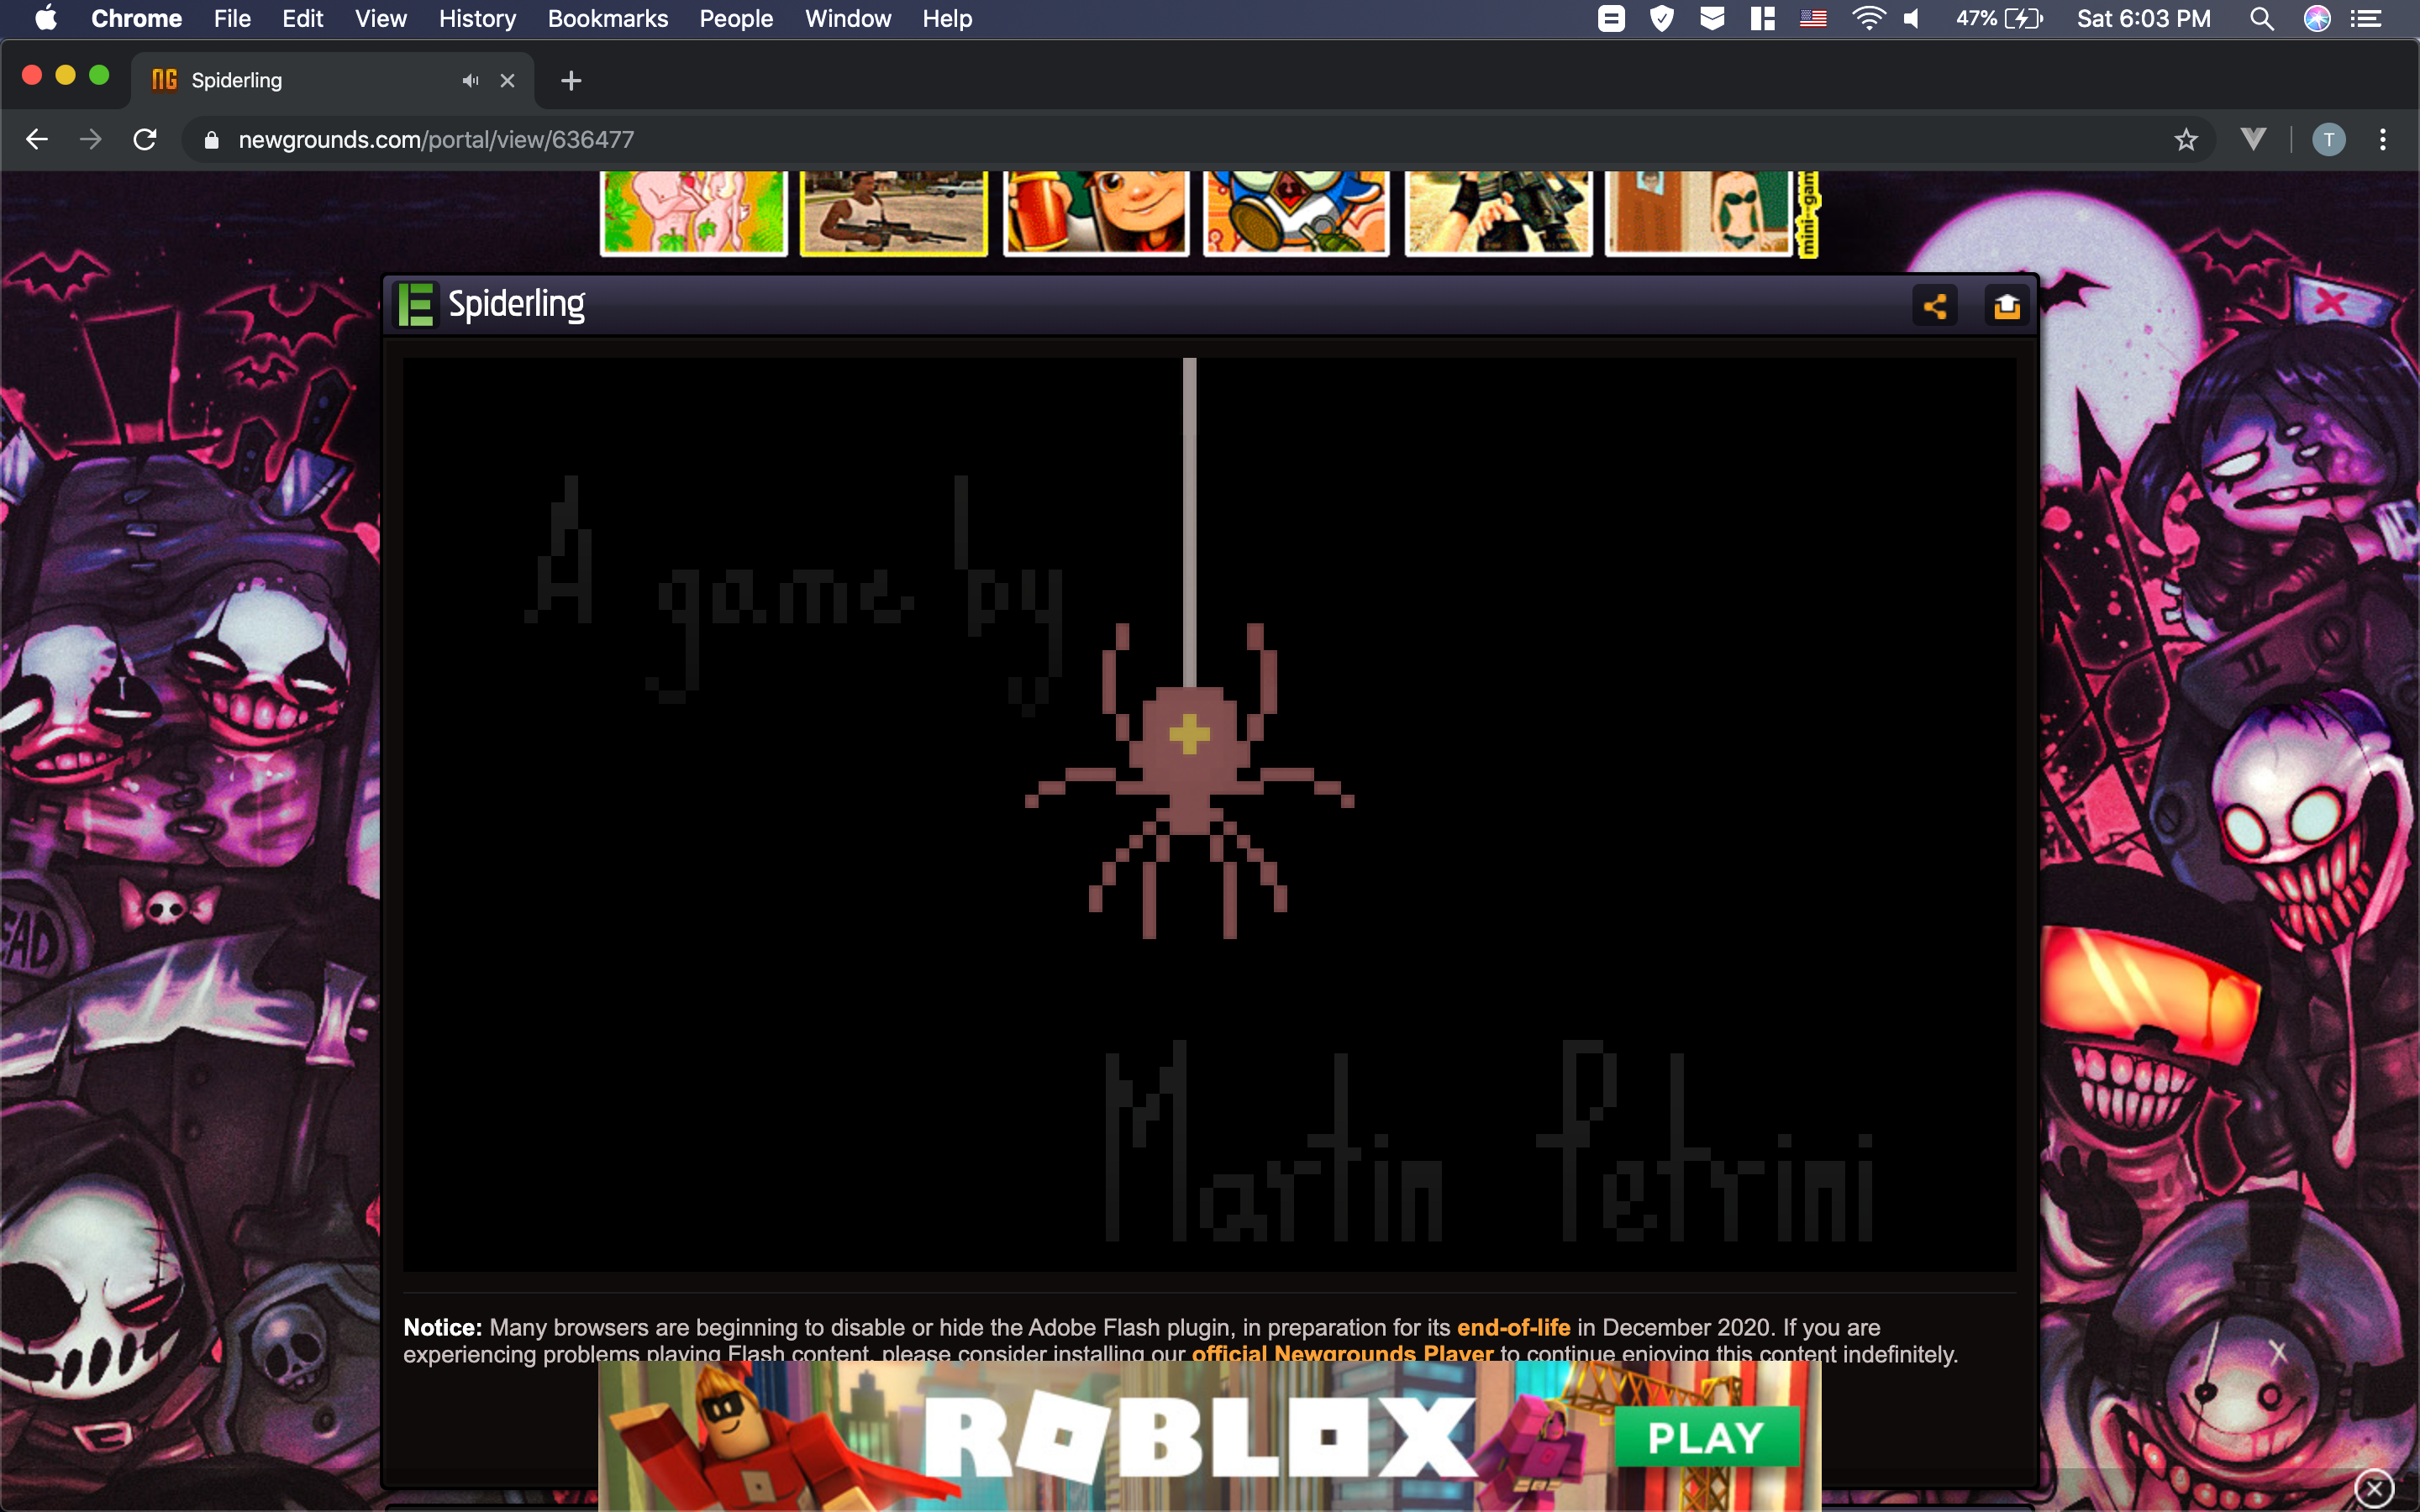Screen dimensions: 2420x1512
Task: Follow the end-of-life link
Action: coord(1513,1327)
